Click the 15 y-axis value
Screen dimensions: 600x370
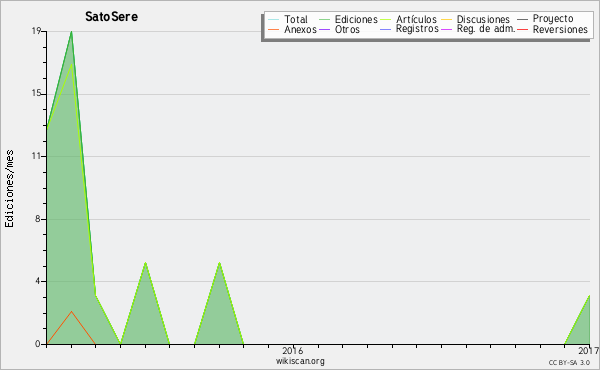point(36,93)
